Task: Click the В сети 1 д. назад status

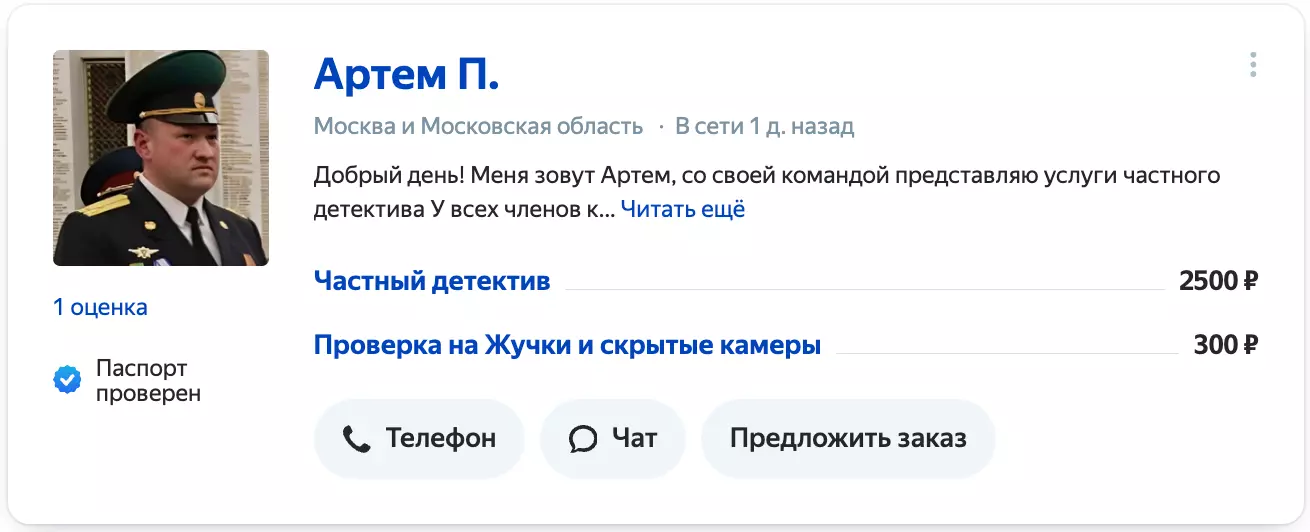Action: point(764,127)
